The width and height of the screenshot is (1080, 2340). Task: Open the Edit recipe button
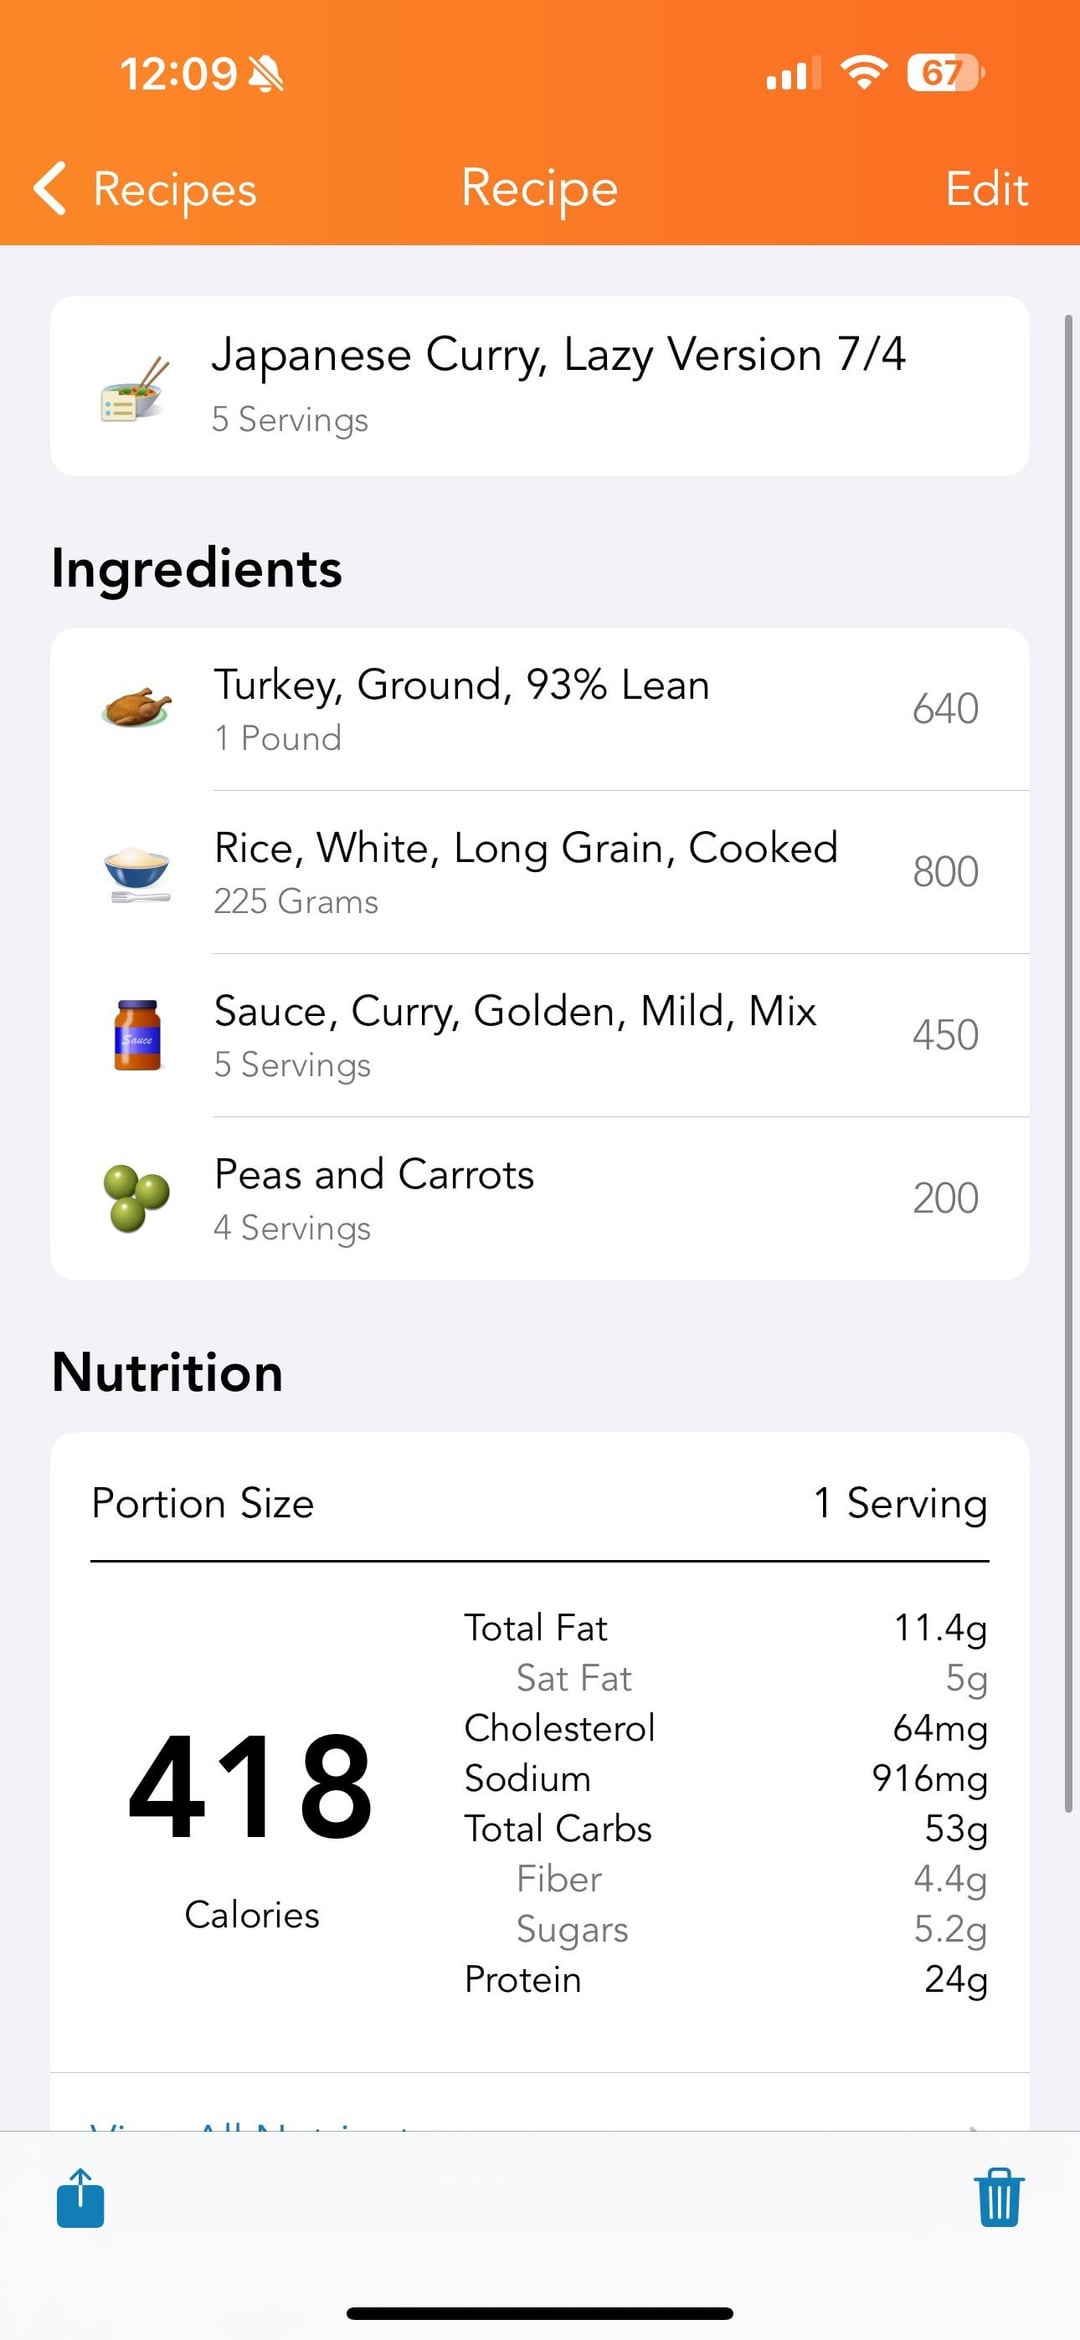pos(986,189)
